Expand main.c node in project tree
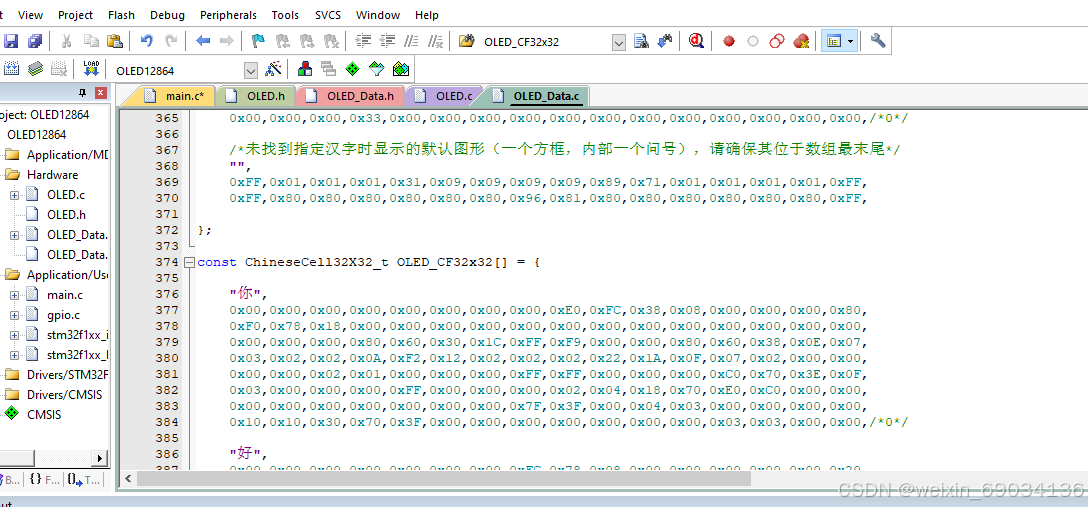1088x507 pixels. coord(14,295)
